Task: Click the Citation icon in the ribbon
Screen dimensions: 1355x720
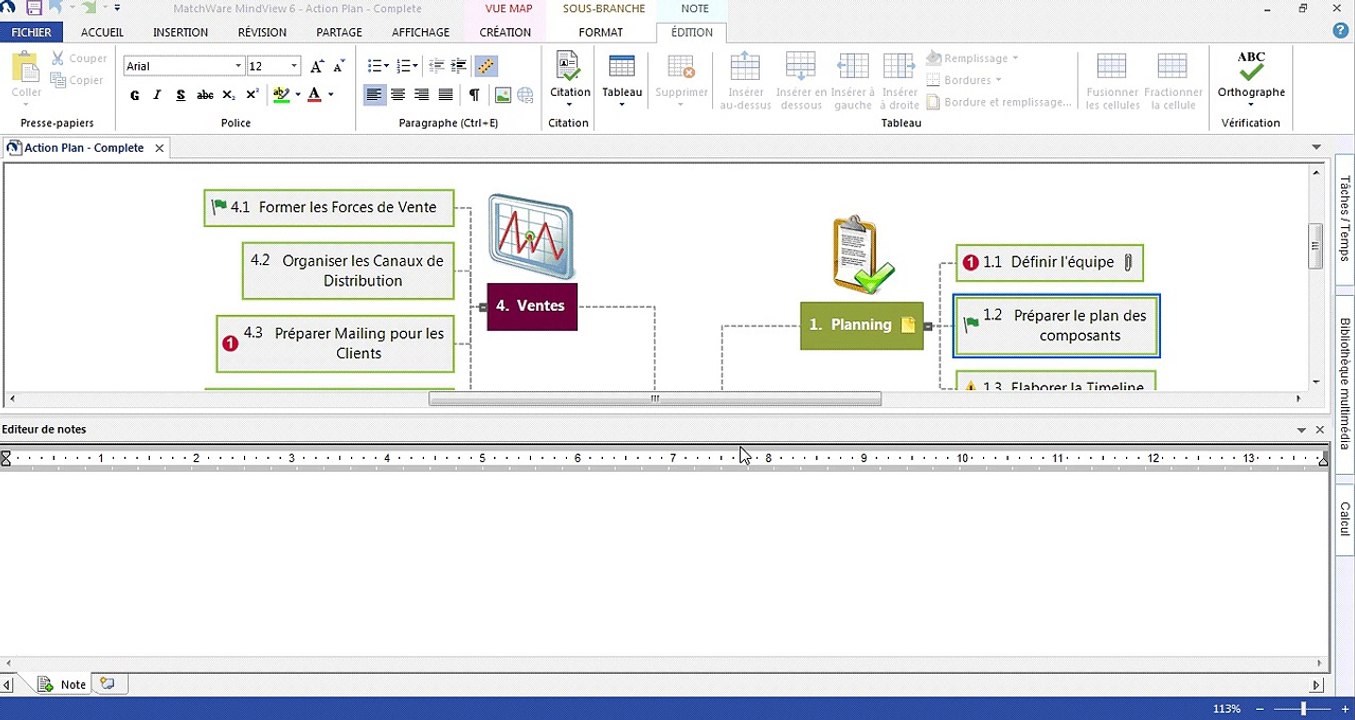Action: pos(569,70)
